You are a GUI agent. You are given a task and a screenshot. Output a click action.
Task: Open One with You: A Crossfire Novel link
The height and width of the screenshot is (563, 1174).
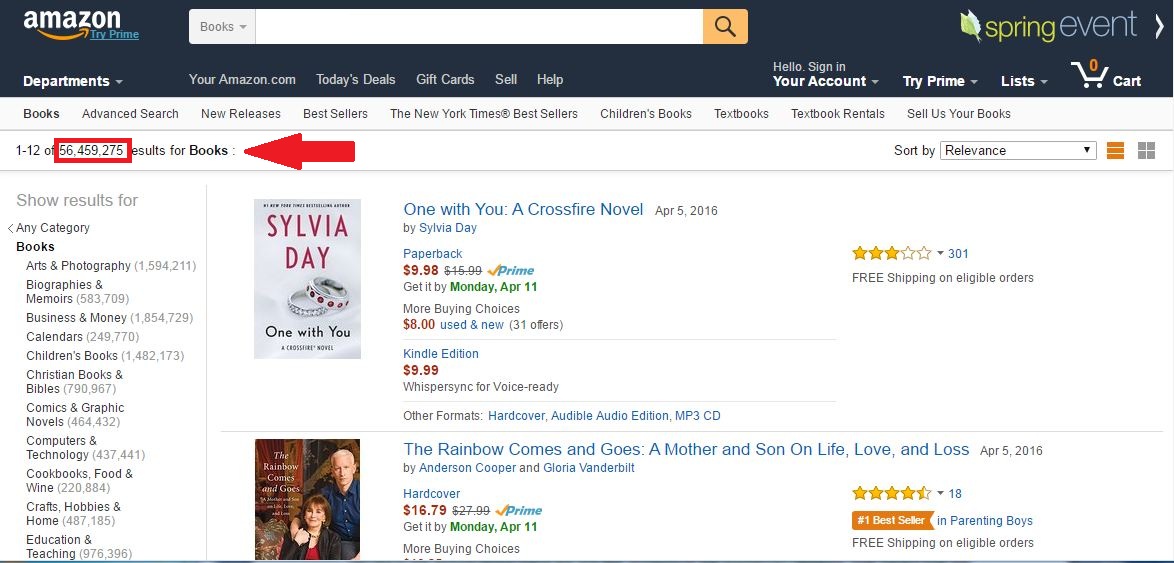point(523,210)
